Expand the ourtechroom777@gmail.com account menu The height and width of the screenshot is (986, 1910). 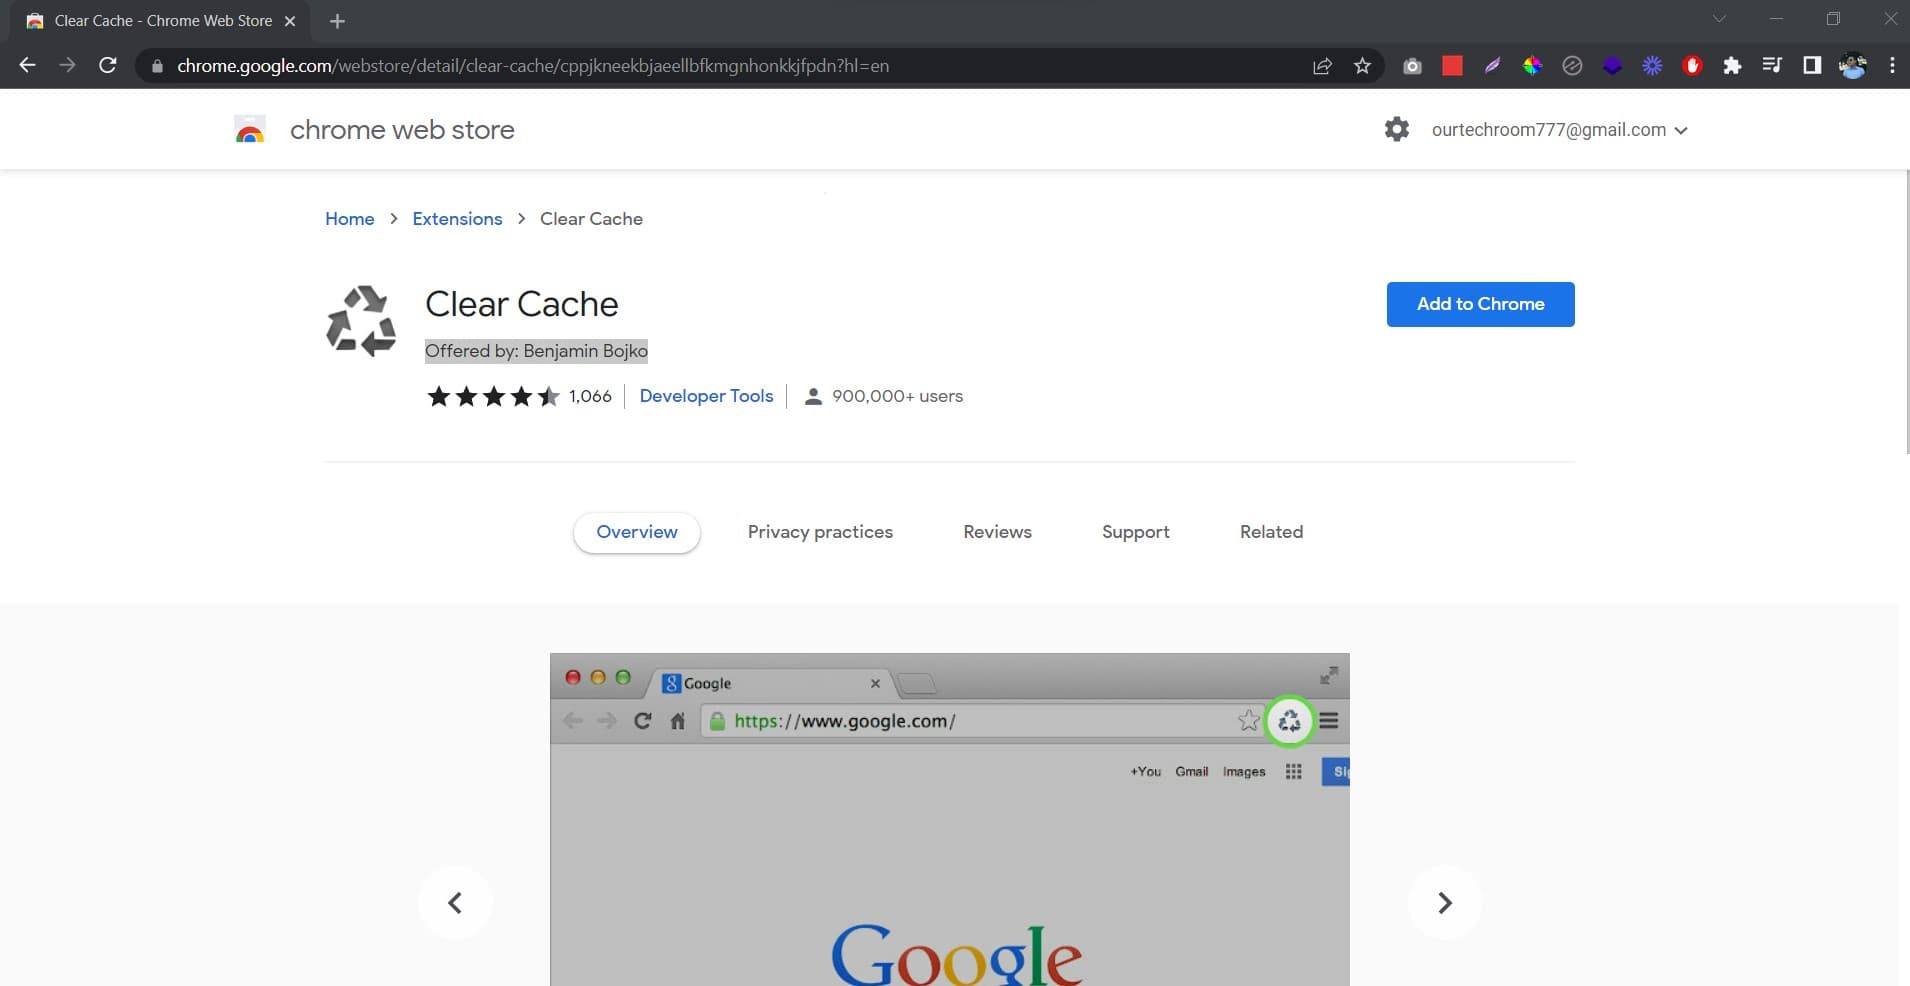[x=1559, y=130]
